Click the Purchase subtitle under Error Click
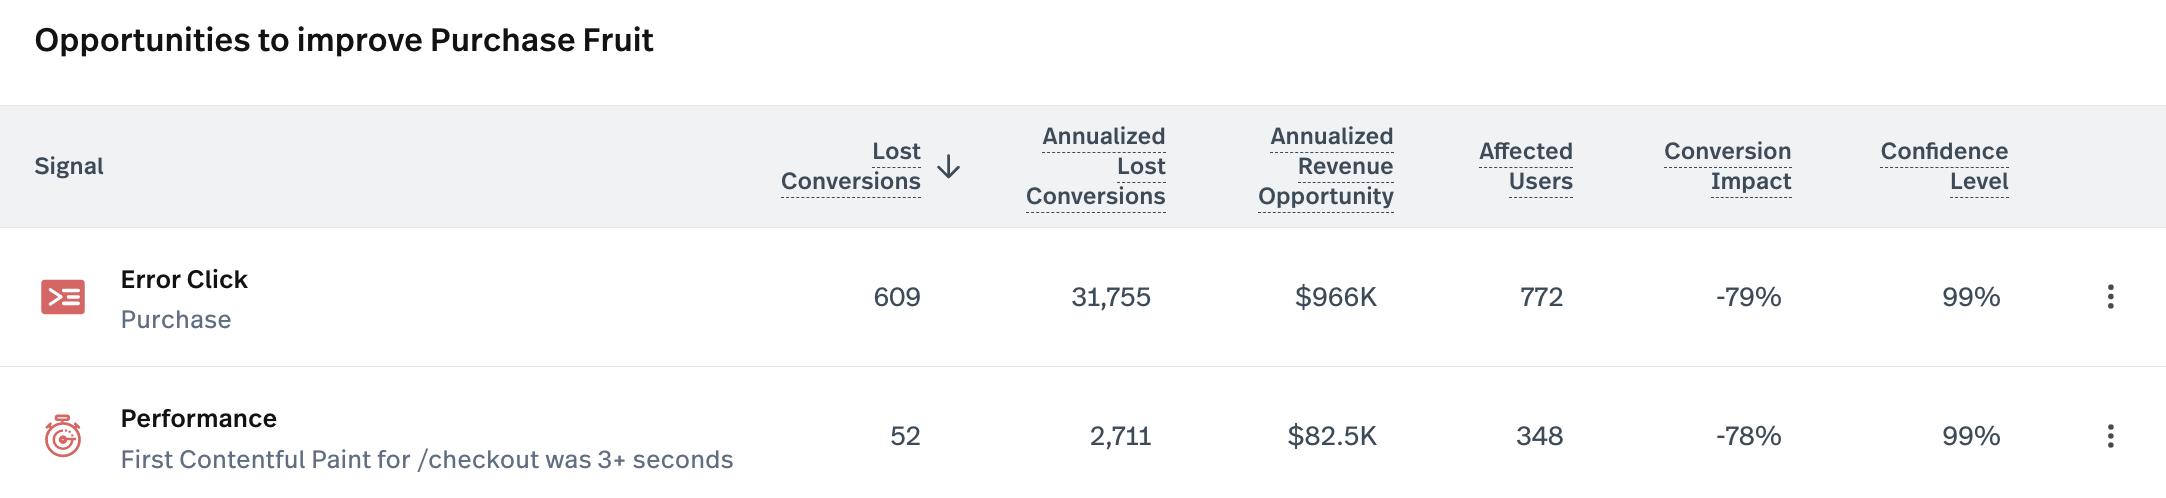 (x=176, y=320)
